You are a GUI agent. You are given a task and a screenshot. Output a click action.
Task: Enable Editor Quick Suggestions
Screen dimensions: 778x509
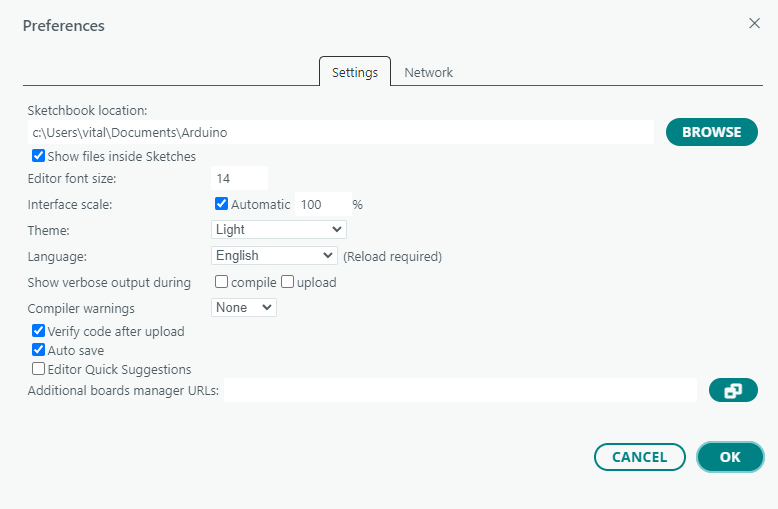coord(38,369)
